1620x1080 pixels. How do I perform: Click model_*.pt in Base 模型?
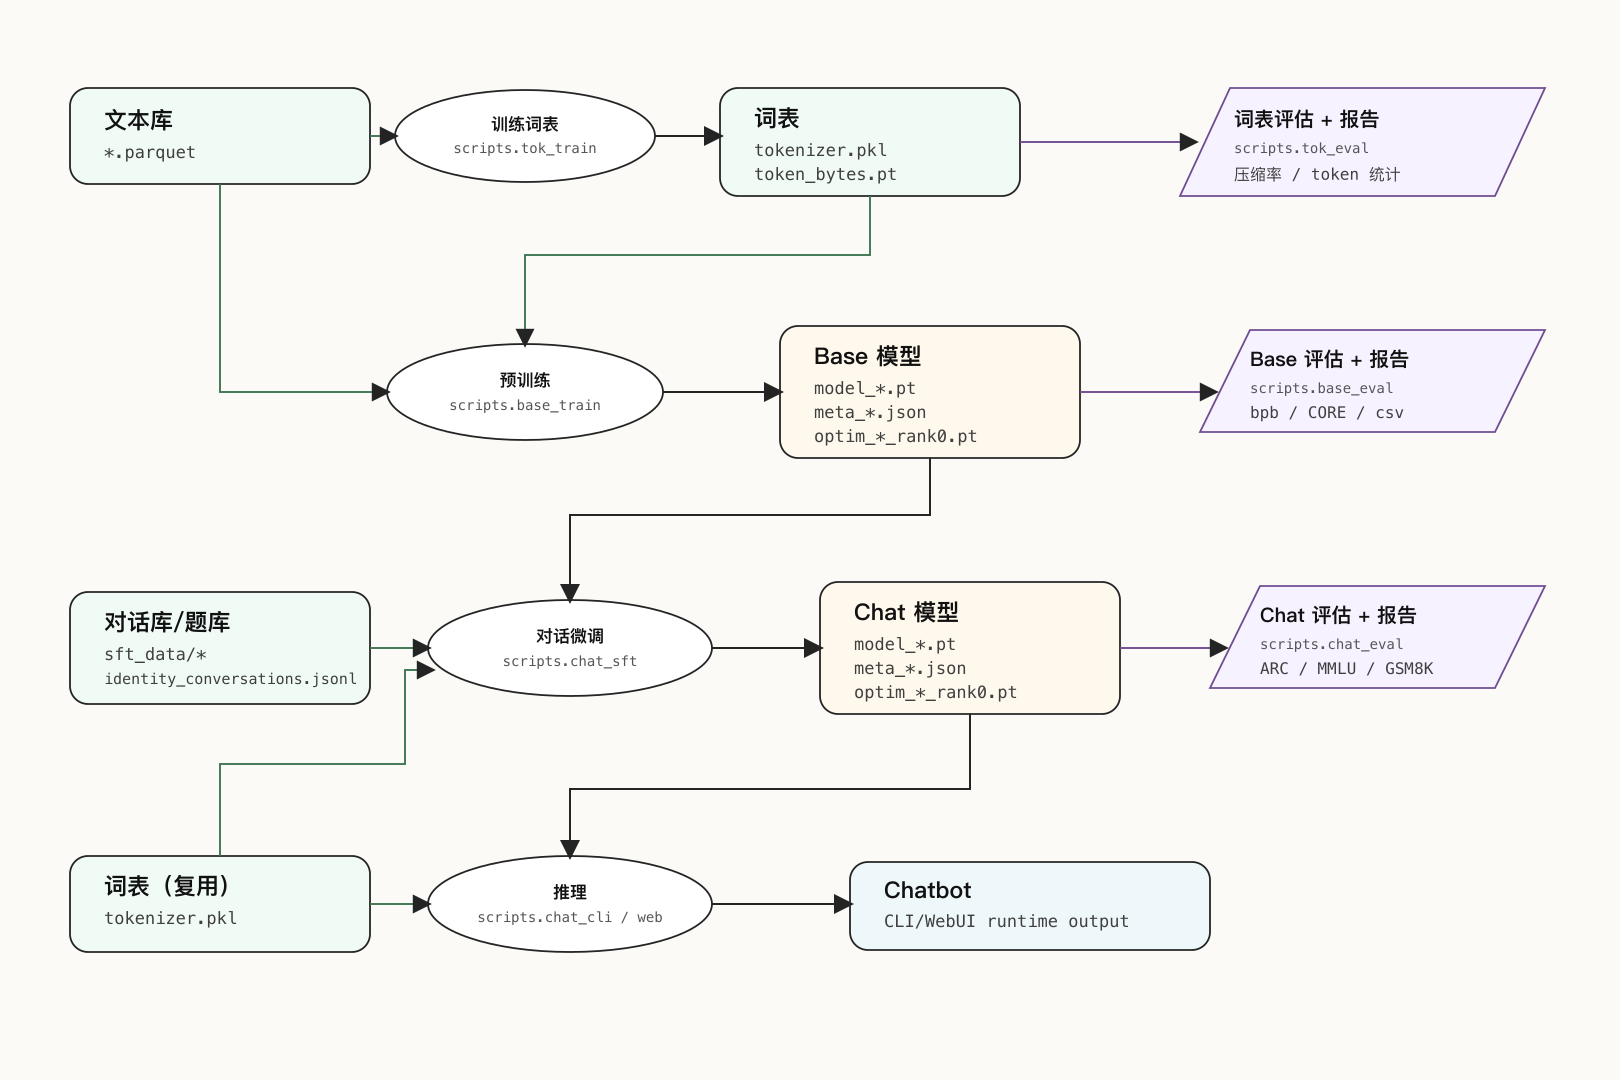coord(865,388)
